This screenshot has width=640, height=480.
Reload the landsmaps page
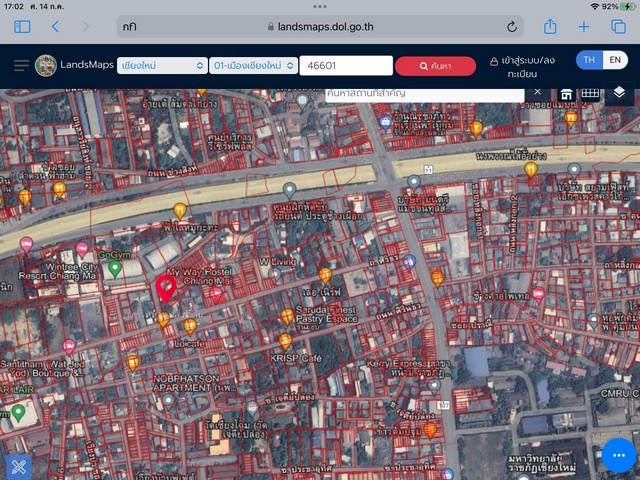click(512, 27)
